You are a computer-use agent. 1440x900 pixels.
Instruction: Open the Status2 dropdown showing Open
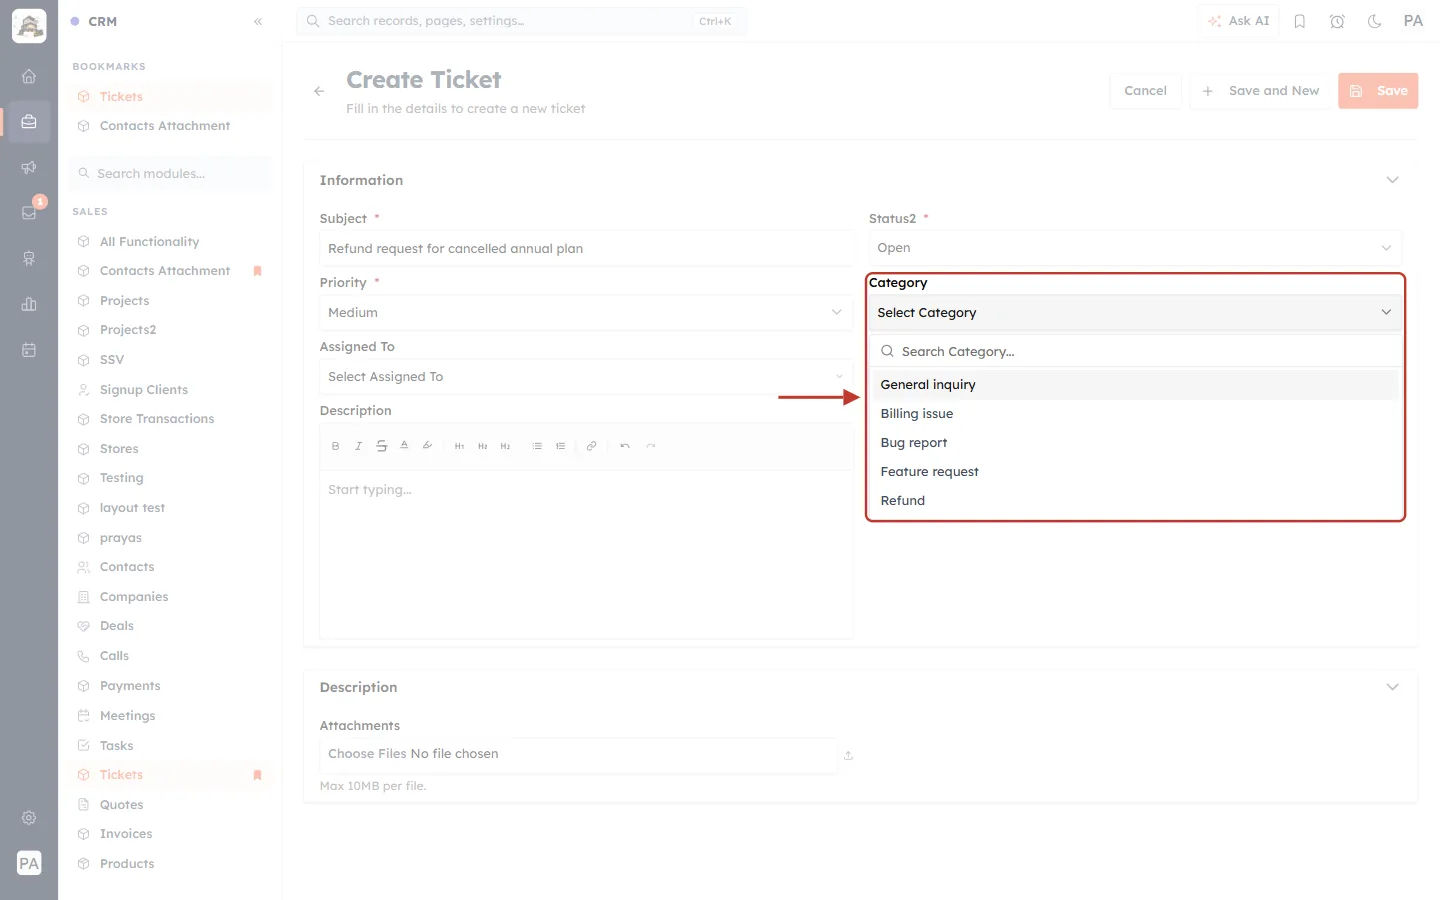click(x=1135, y=248)
